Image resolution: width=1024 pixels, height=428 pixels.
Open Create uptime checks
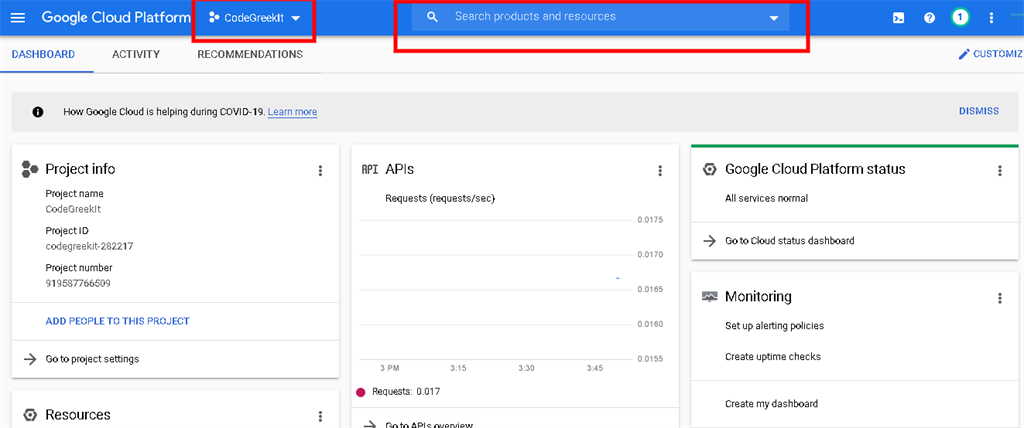coord(773,357)
